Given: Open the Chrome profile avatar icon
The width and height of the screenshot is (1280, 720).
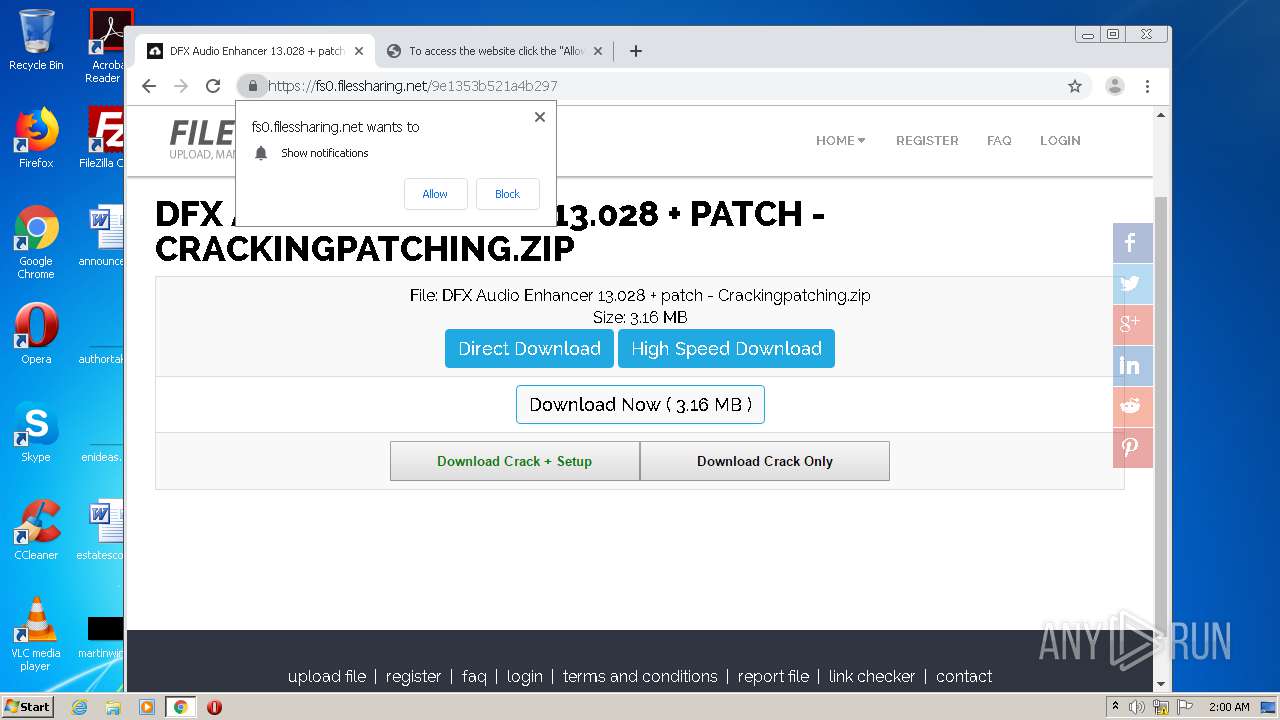Looking at the screenshot, I should pos(1115,86).
